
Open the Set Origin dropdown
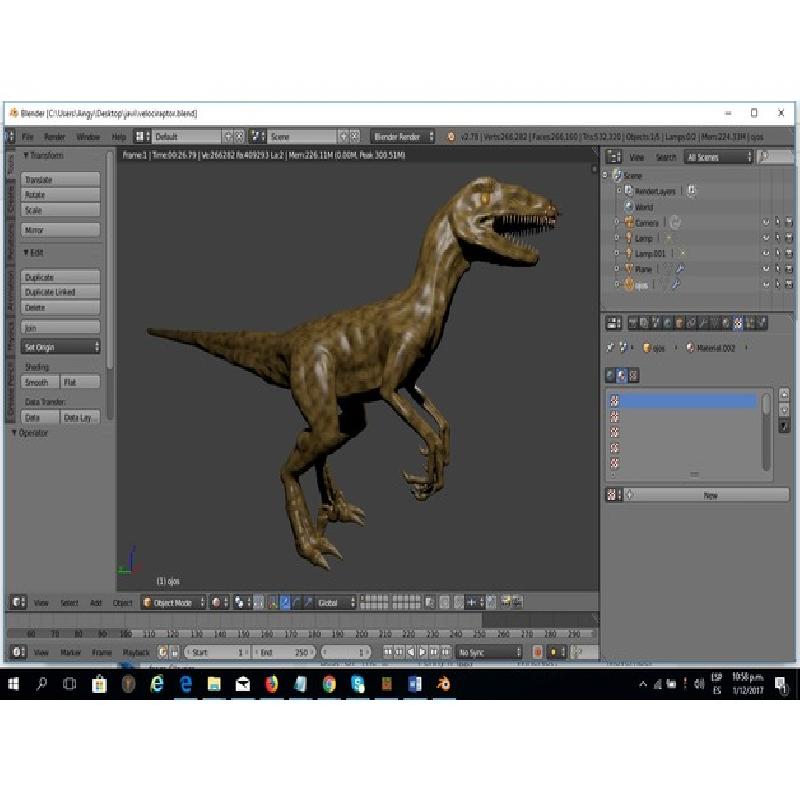[61, 347]
